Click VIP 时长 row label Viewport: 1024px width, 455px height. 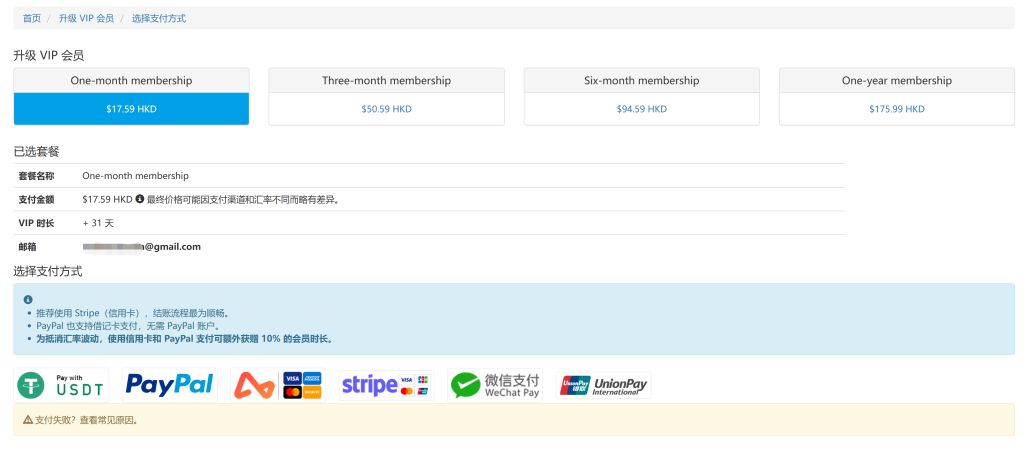click(37, 223)
